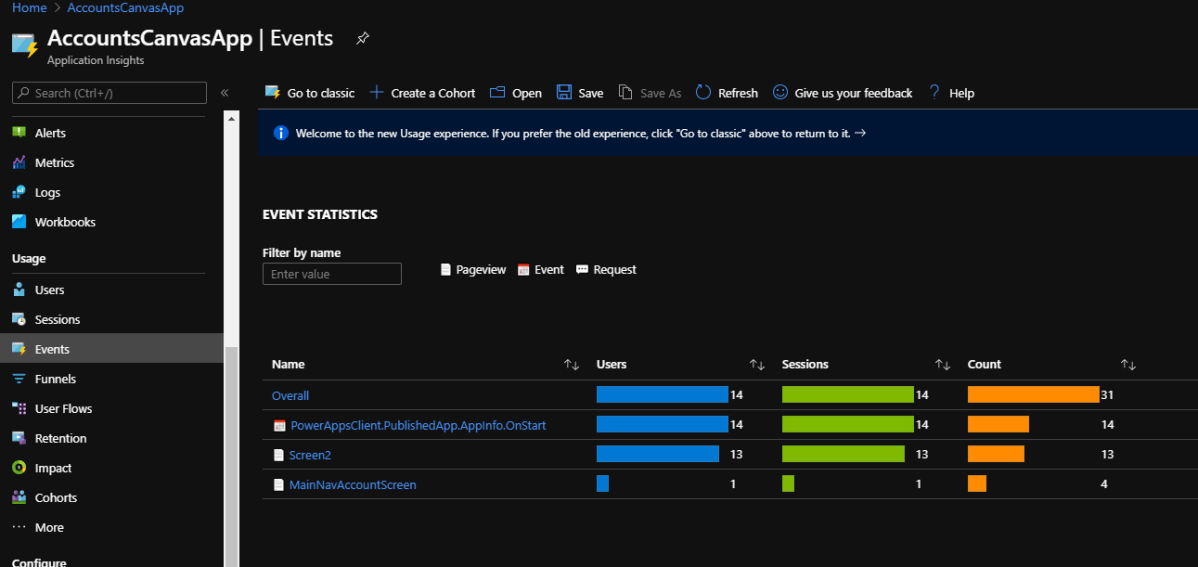Click the Save disk icon
This screenshot has height=567, width=1198.
(x=564, y=93)
